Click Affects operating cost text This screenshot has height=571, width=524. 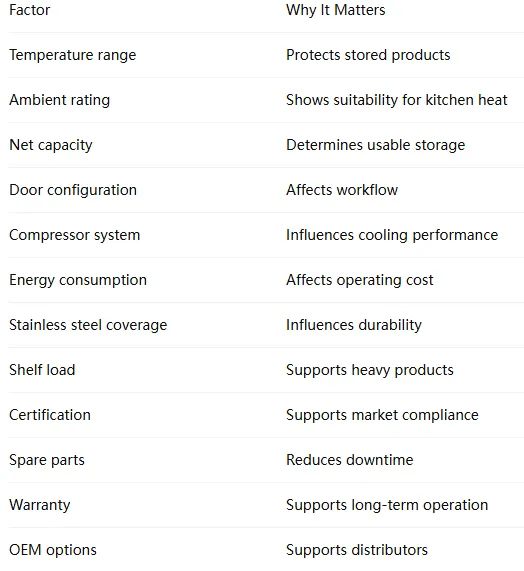click(x=359, y=280)
